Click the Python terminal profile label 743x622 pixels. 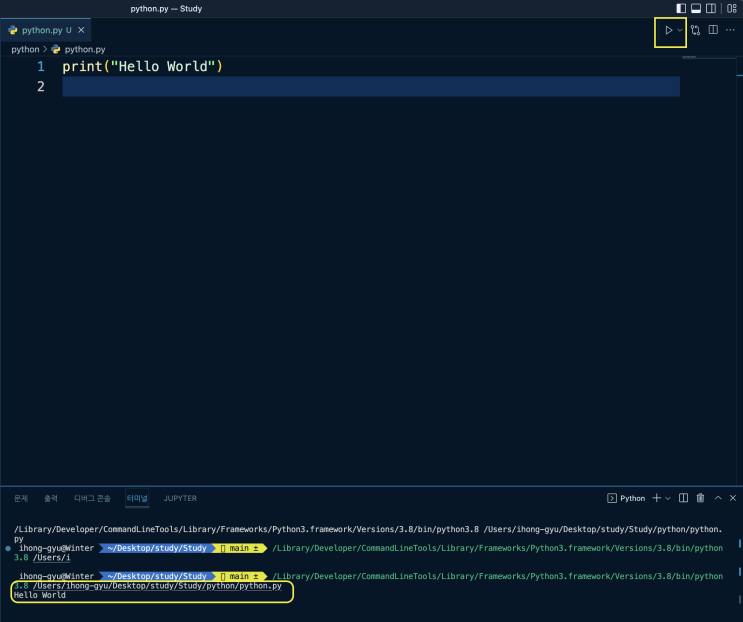tap(633, 498)
